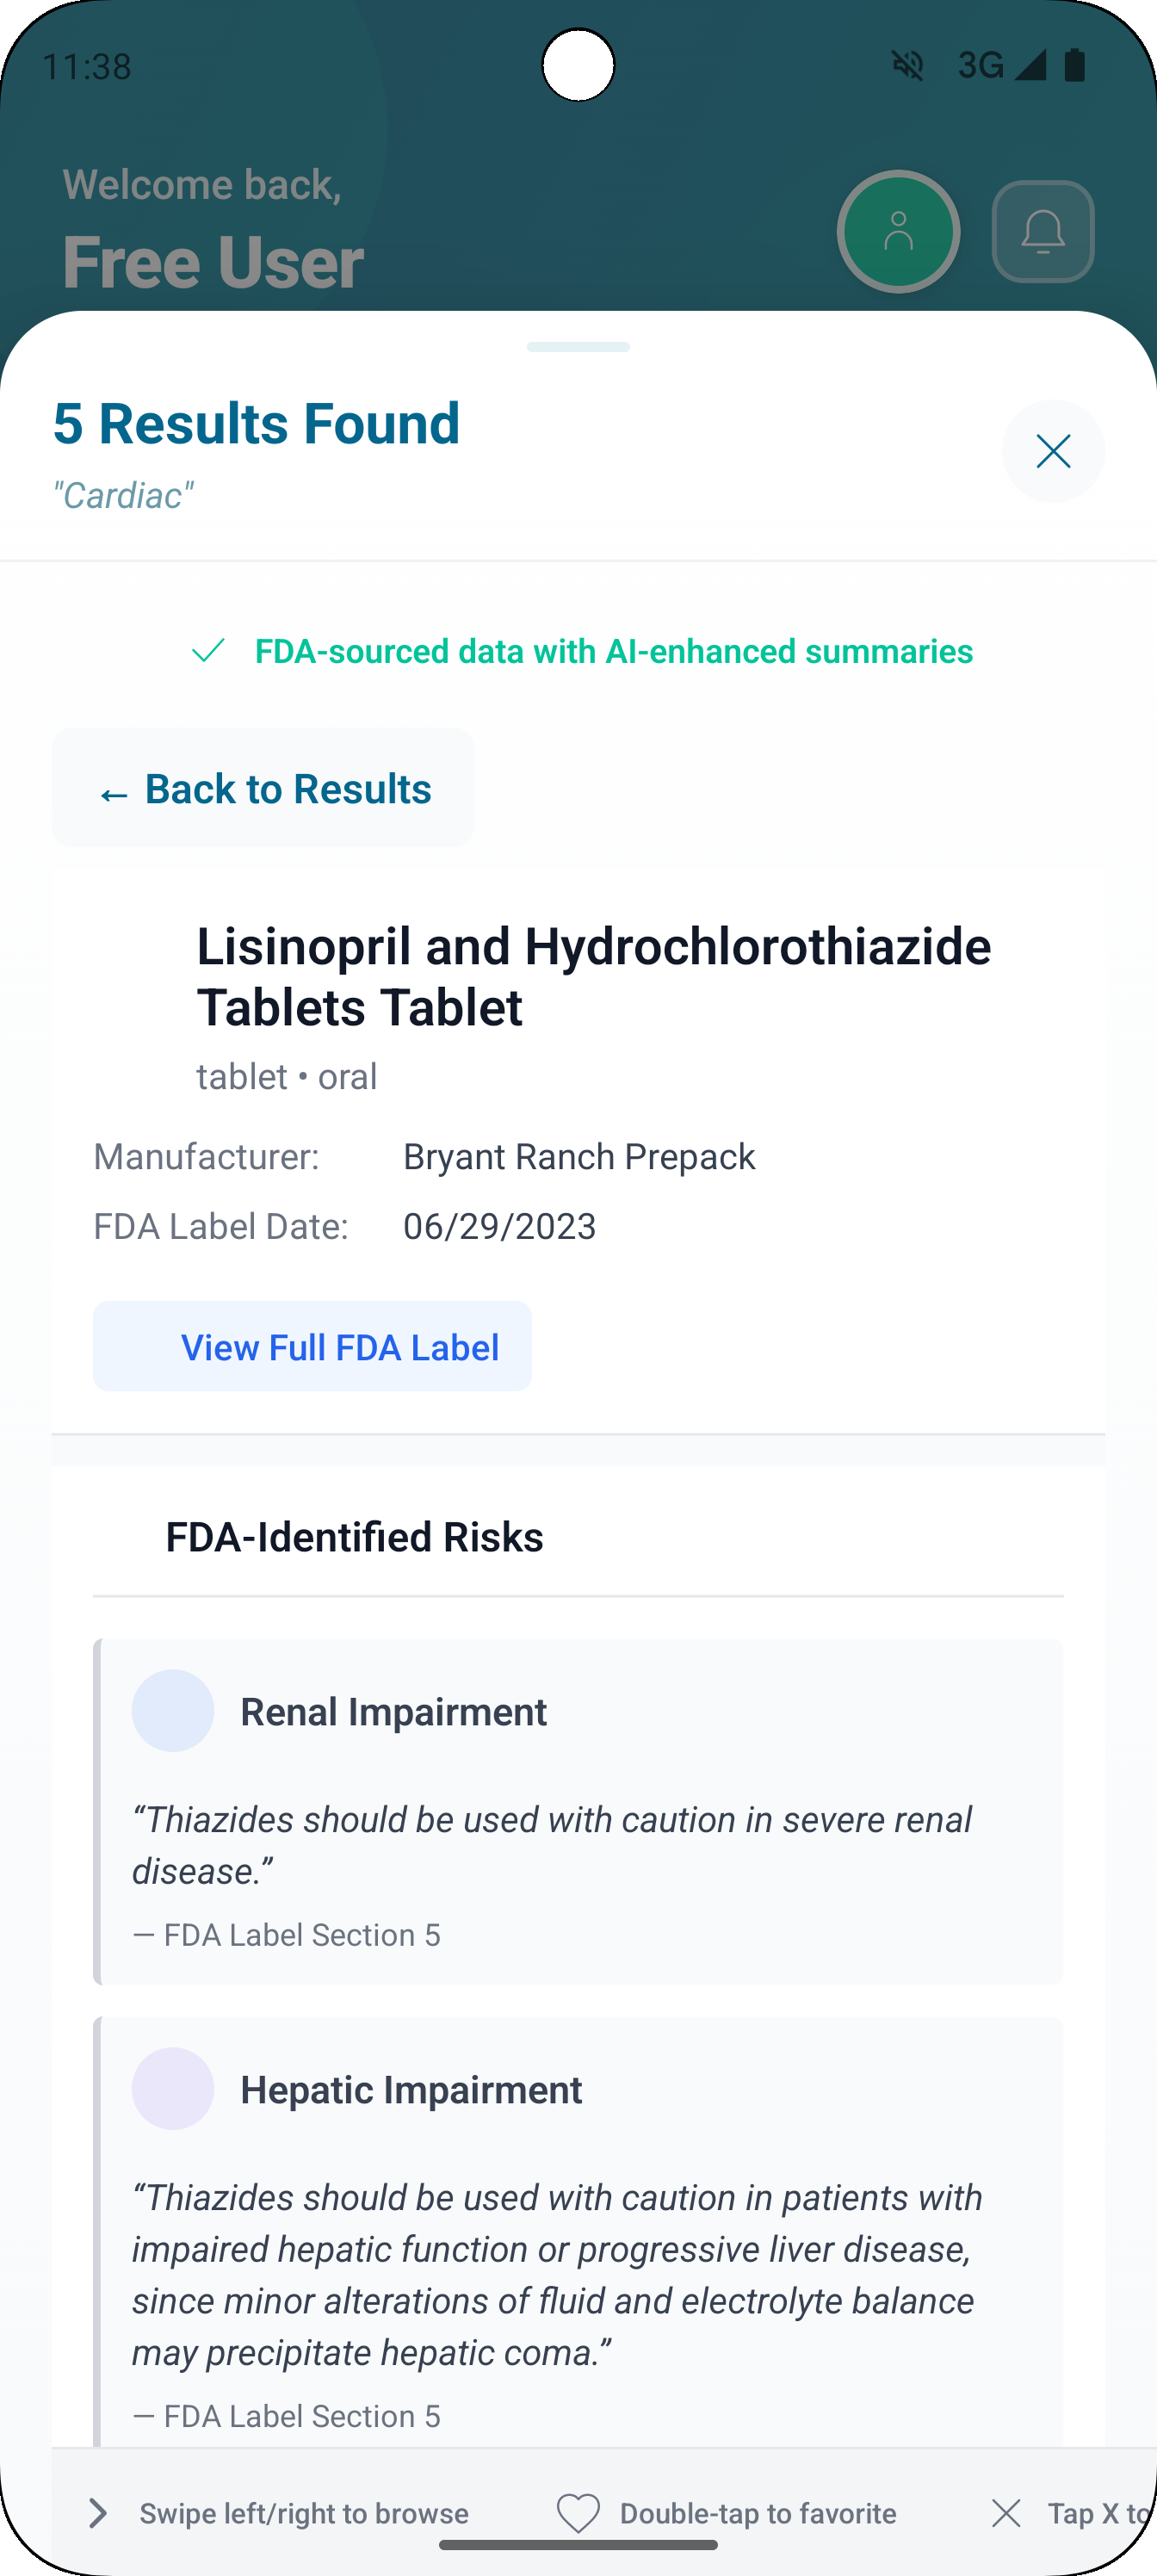Tap the heart favorite icon
The width and height of the screenshot is (1157, 2576).
pos(578,2513)
